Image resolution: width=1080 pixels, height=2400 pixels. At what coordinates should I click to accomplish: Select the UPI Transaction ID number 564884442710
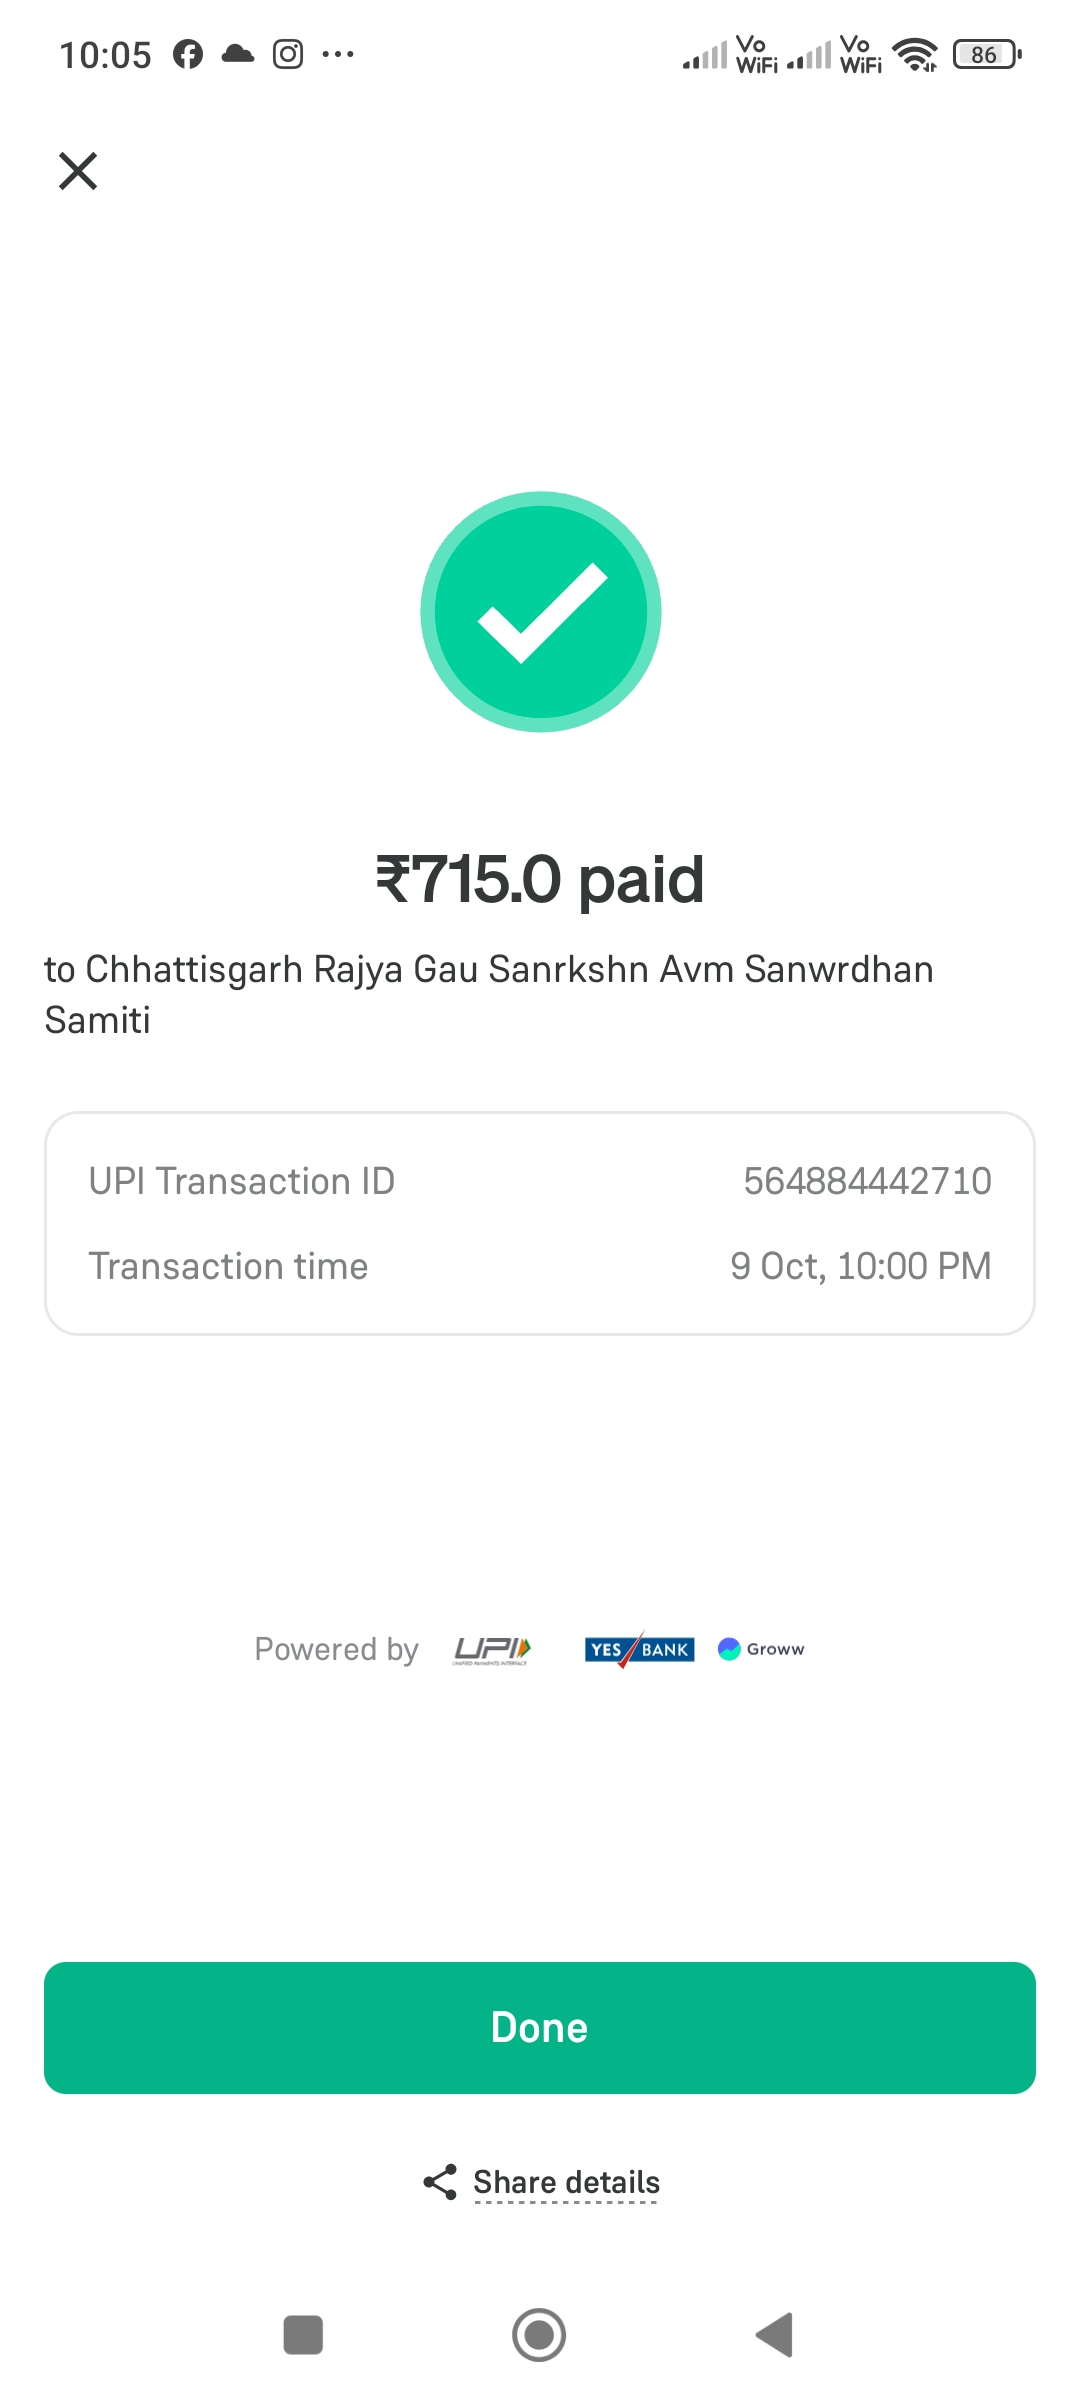pos(867,1181)
